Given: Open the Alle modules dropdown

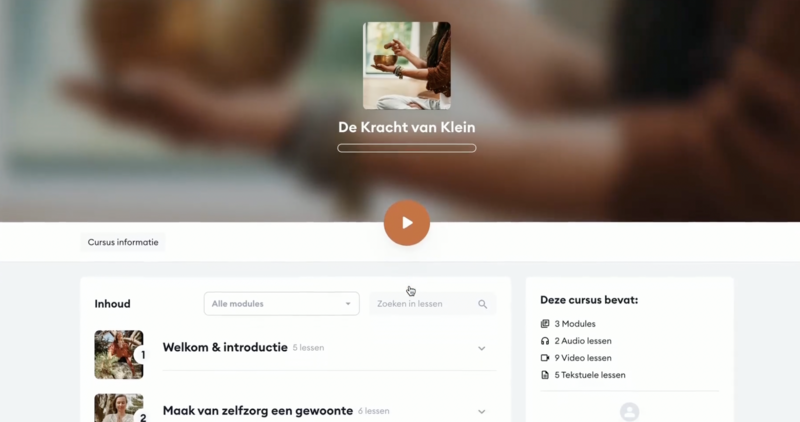Looking at the screenshot, I should point(282,304).
